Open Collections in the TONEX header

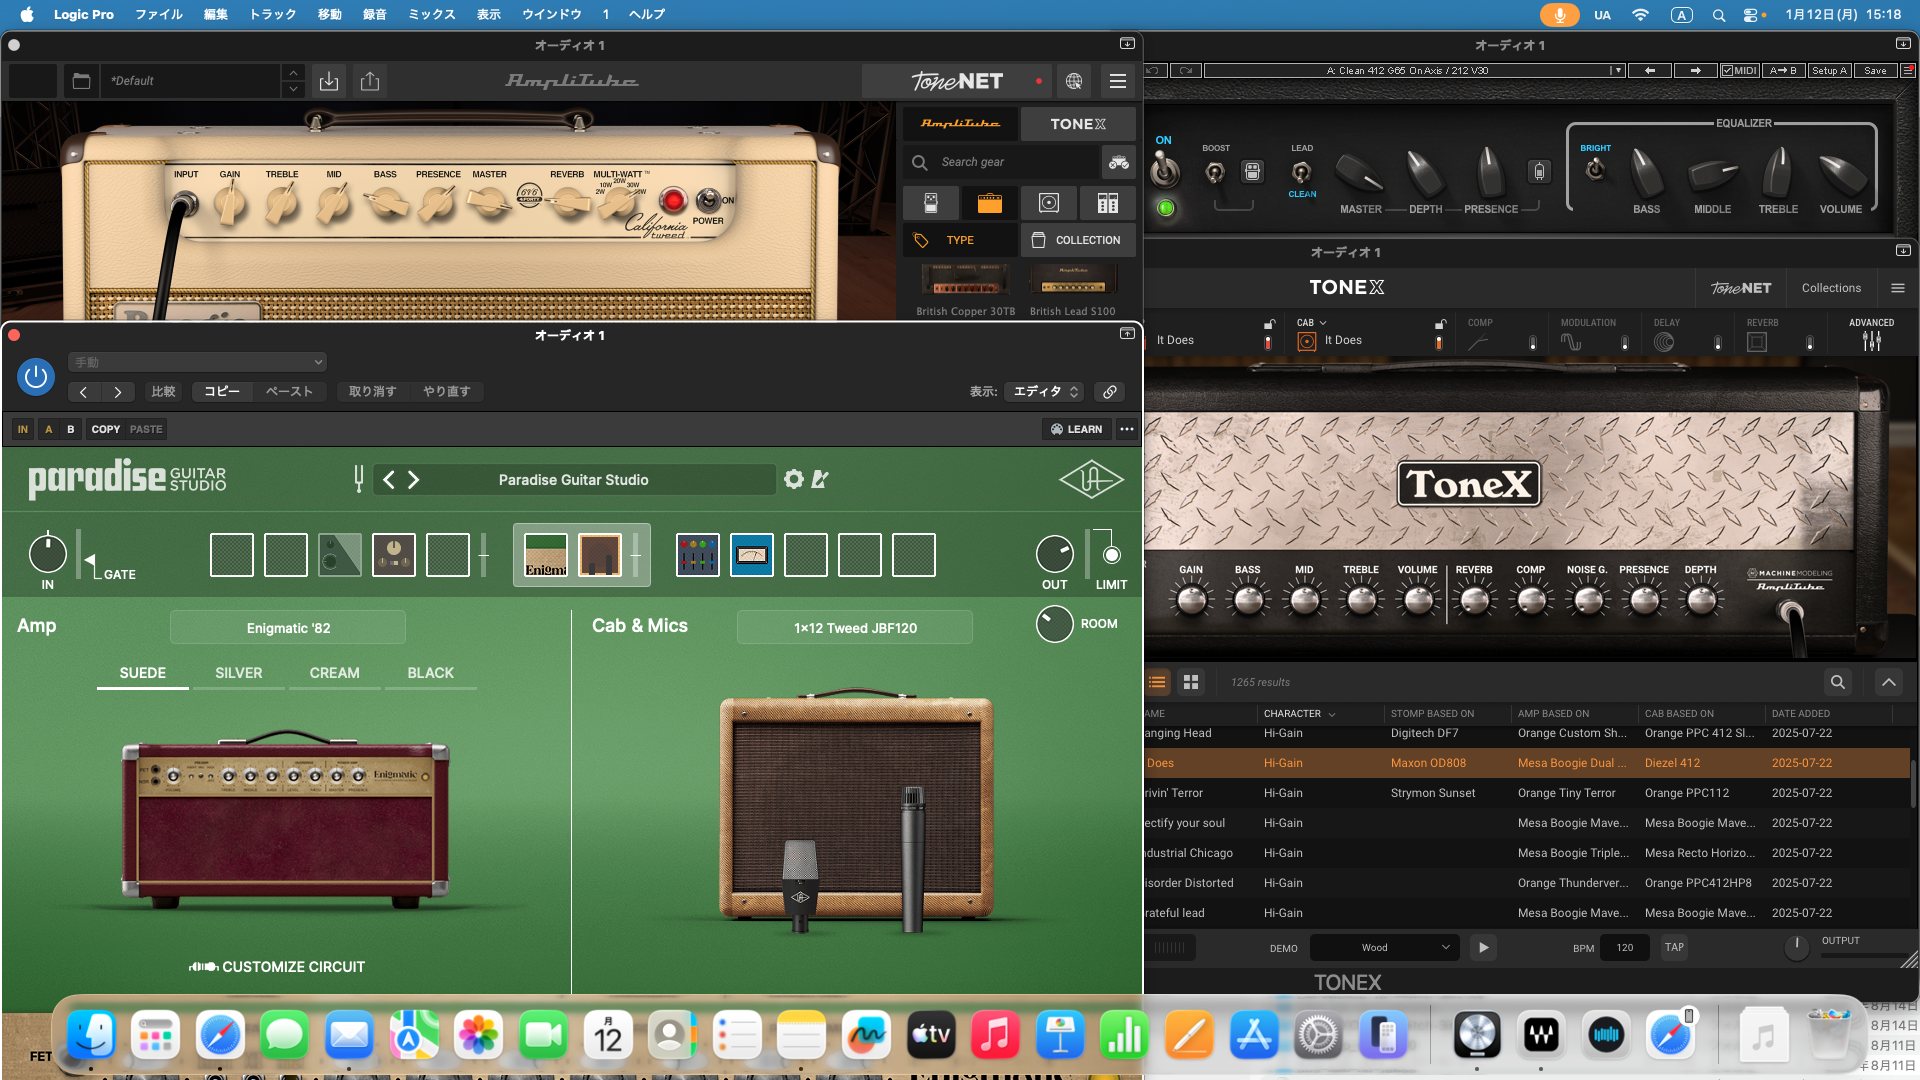click(1830, 288)
